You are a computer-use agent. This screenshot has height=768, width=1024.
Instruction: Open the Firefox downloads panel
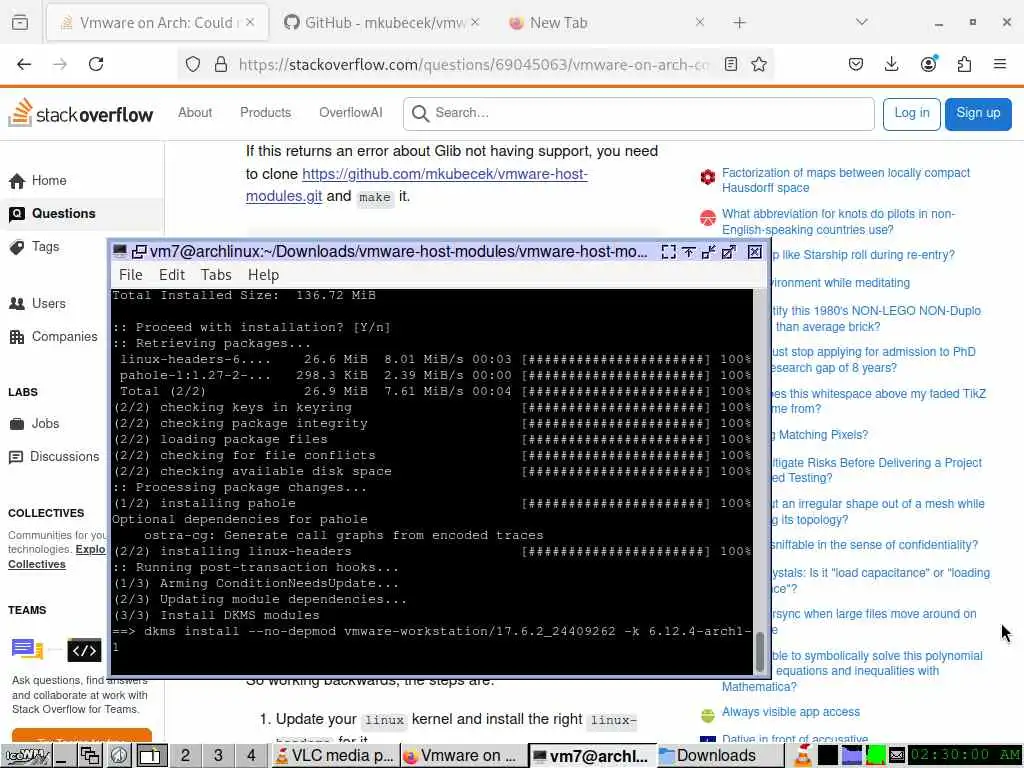pyautogui.click(x=891, y=64)
